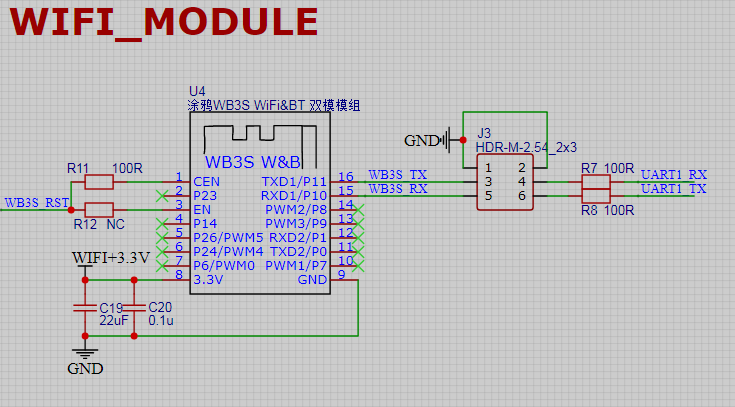The height and width of the screenshot is (407, 735).
Task: Click resistor R7 symbol
Action: 596,182
